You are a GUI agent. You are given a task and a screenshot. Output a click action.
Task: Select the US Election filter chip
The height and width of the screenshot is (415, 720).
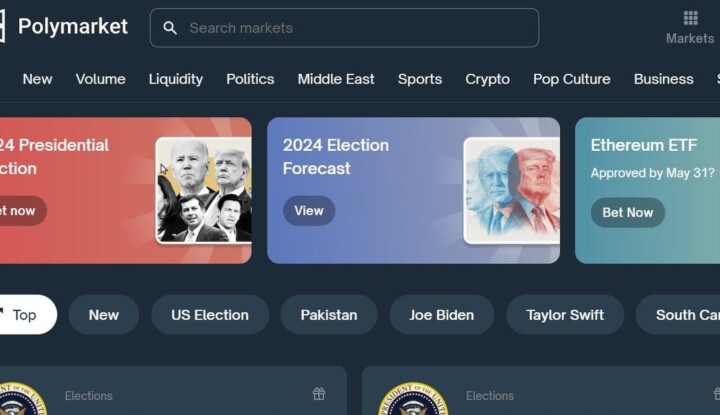point(210,314)
